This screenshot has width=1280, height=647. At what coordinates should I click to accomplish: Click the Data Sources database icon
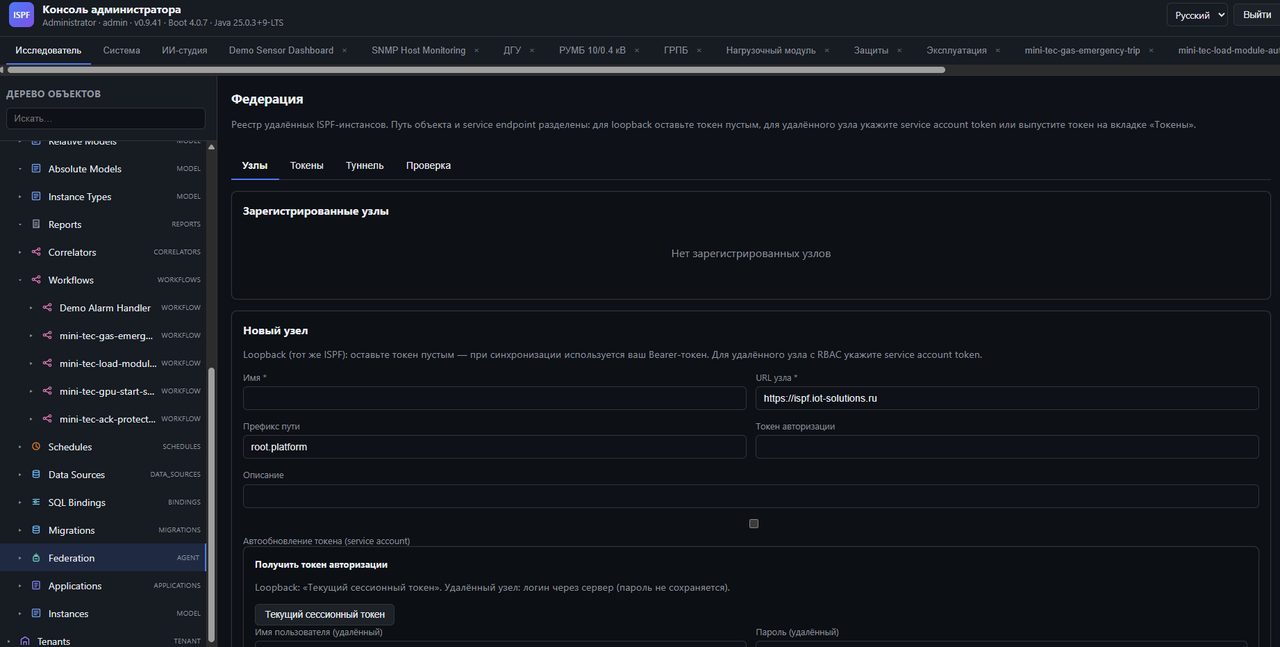(37, 475)
